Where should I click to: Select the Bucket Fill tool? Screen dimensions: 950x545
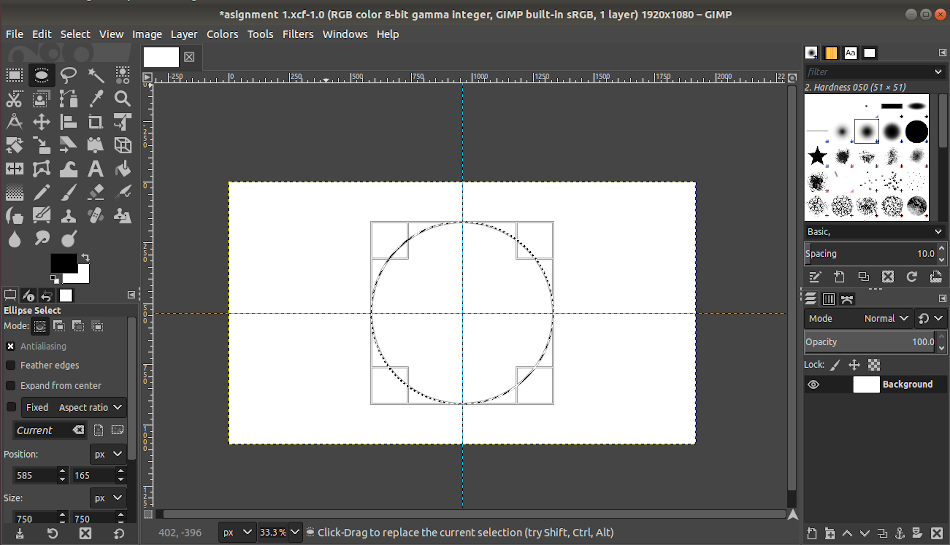123,169
